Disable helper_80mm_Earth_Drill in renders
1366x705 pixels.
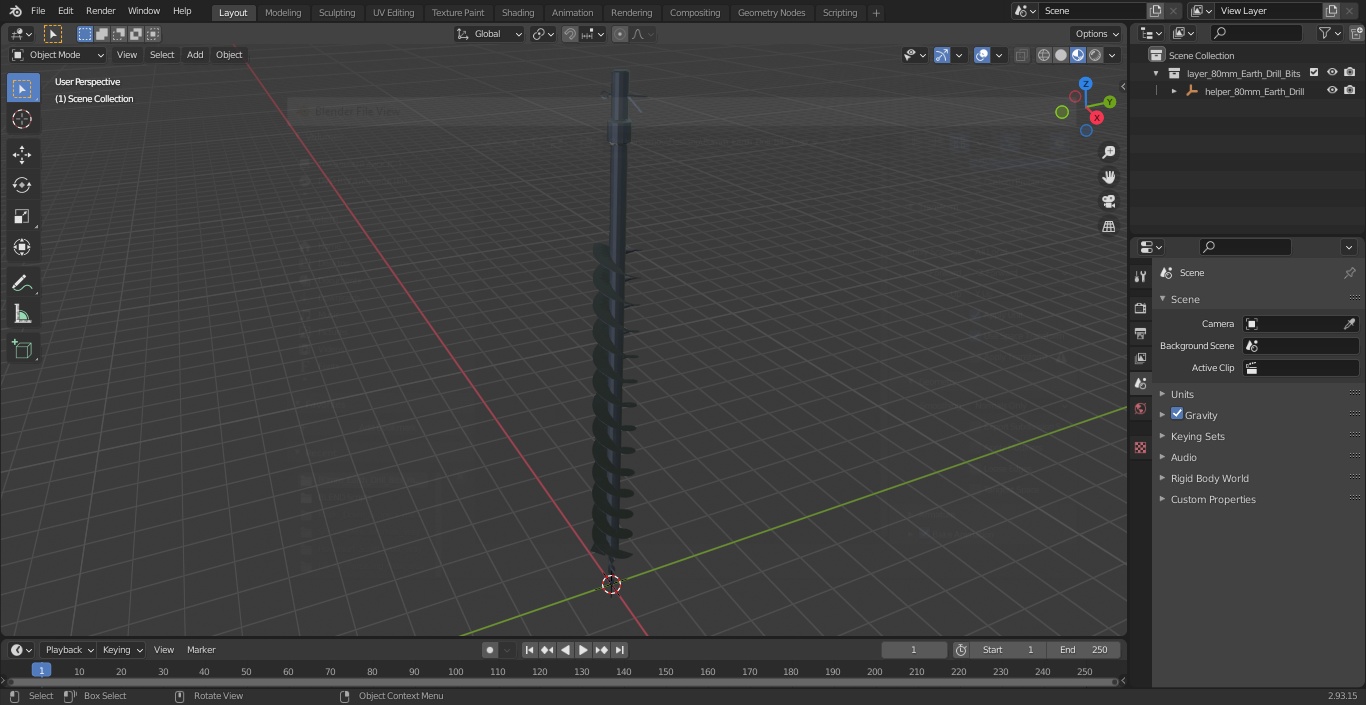click(x=1350, y=91)
